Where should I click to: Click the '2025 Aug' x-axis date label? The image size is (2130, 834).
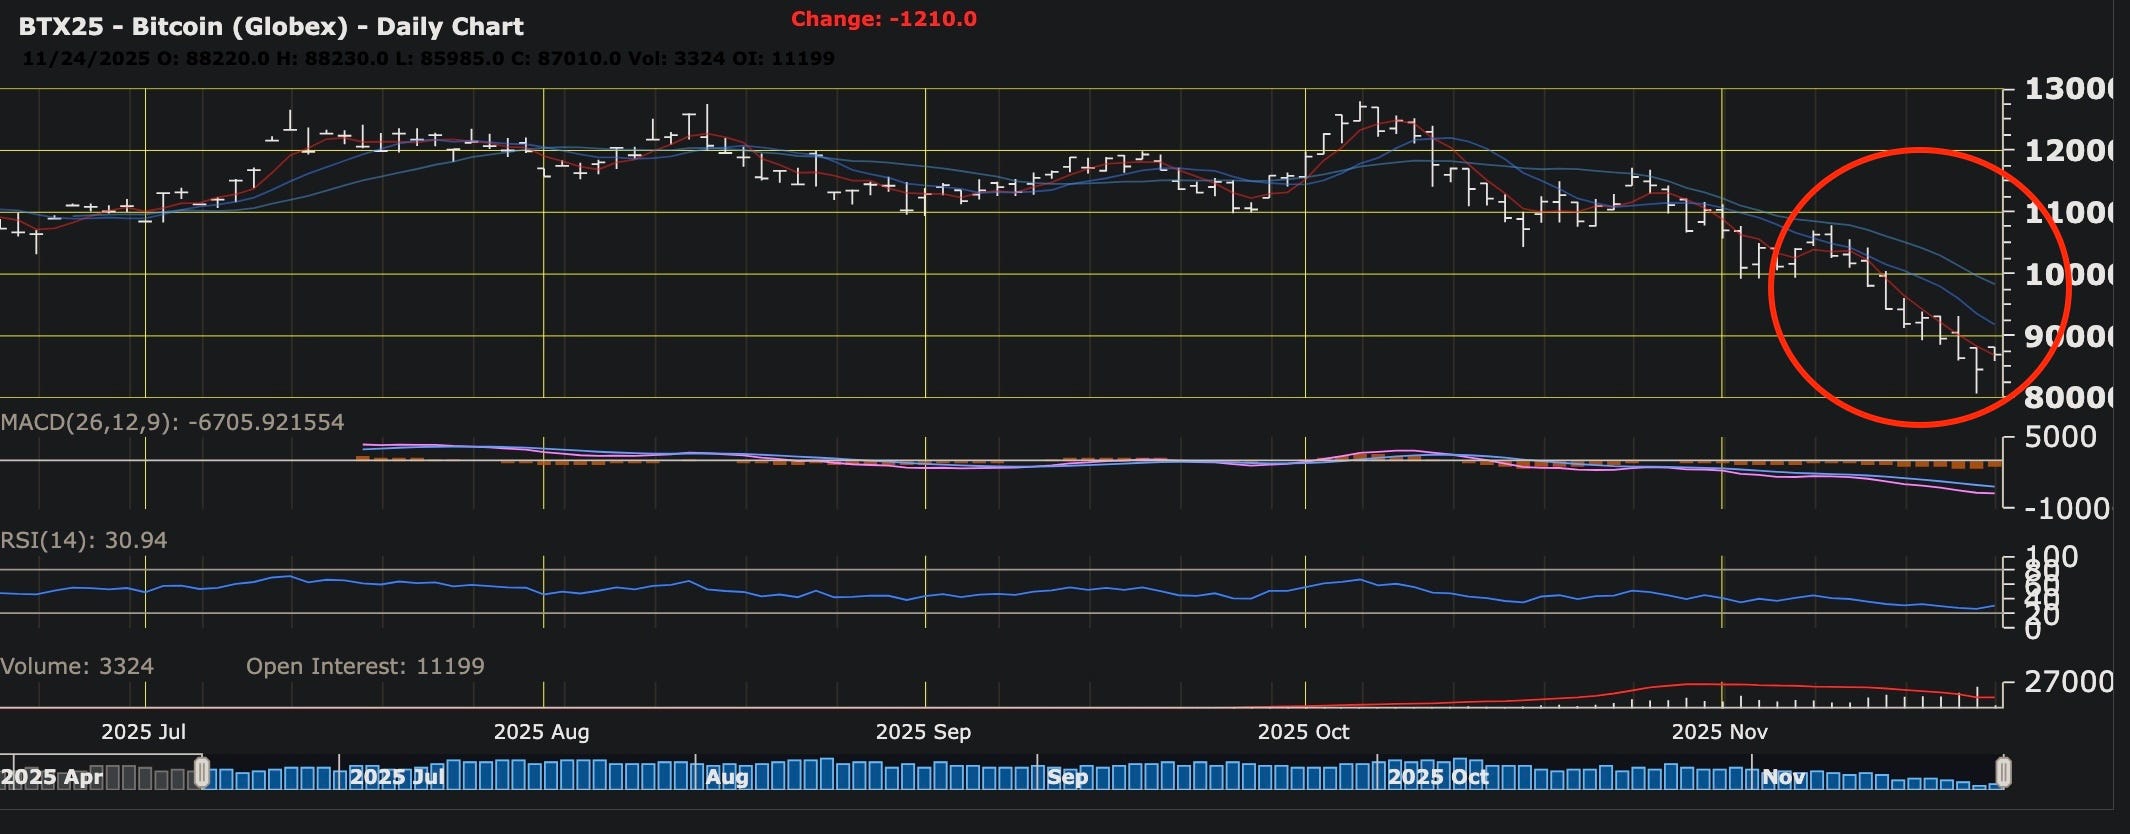541,732
